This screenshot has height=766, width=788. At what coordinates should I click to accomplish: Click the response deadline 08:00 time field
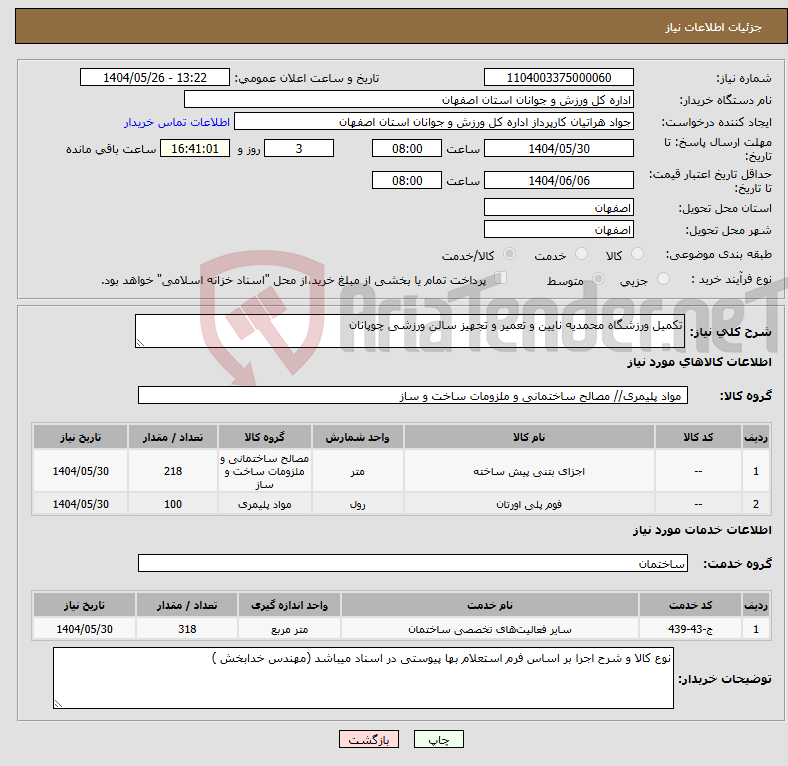(407, 148)
